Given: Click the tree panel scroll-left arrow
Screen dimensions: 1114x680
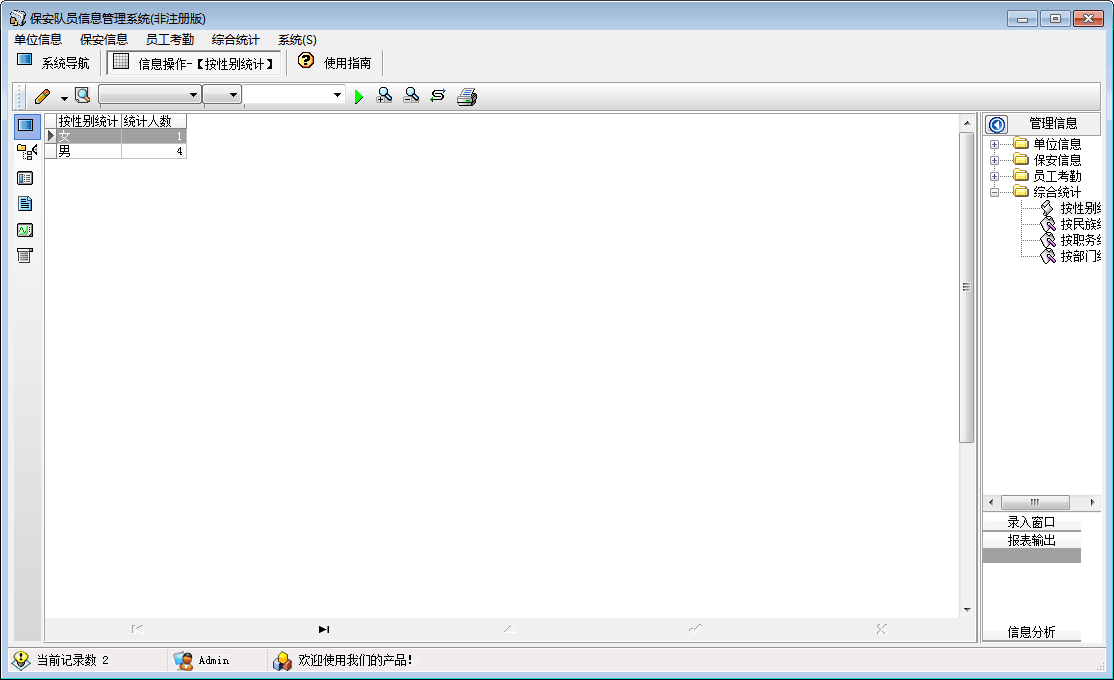Looking at the screenshot, I should click(991, 502).
